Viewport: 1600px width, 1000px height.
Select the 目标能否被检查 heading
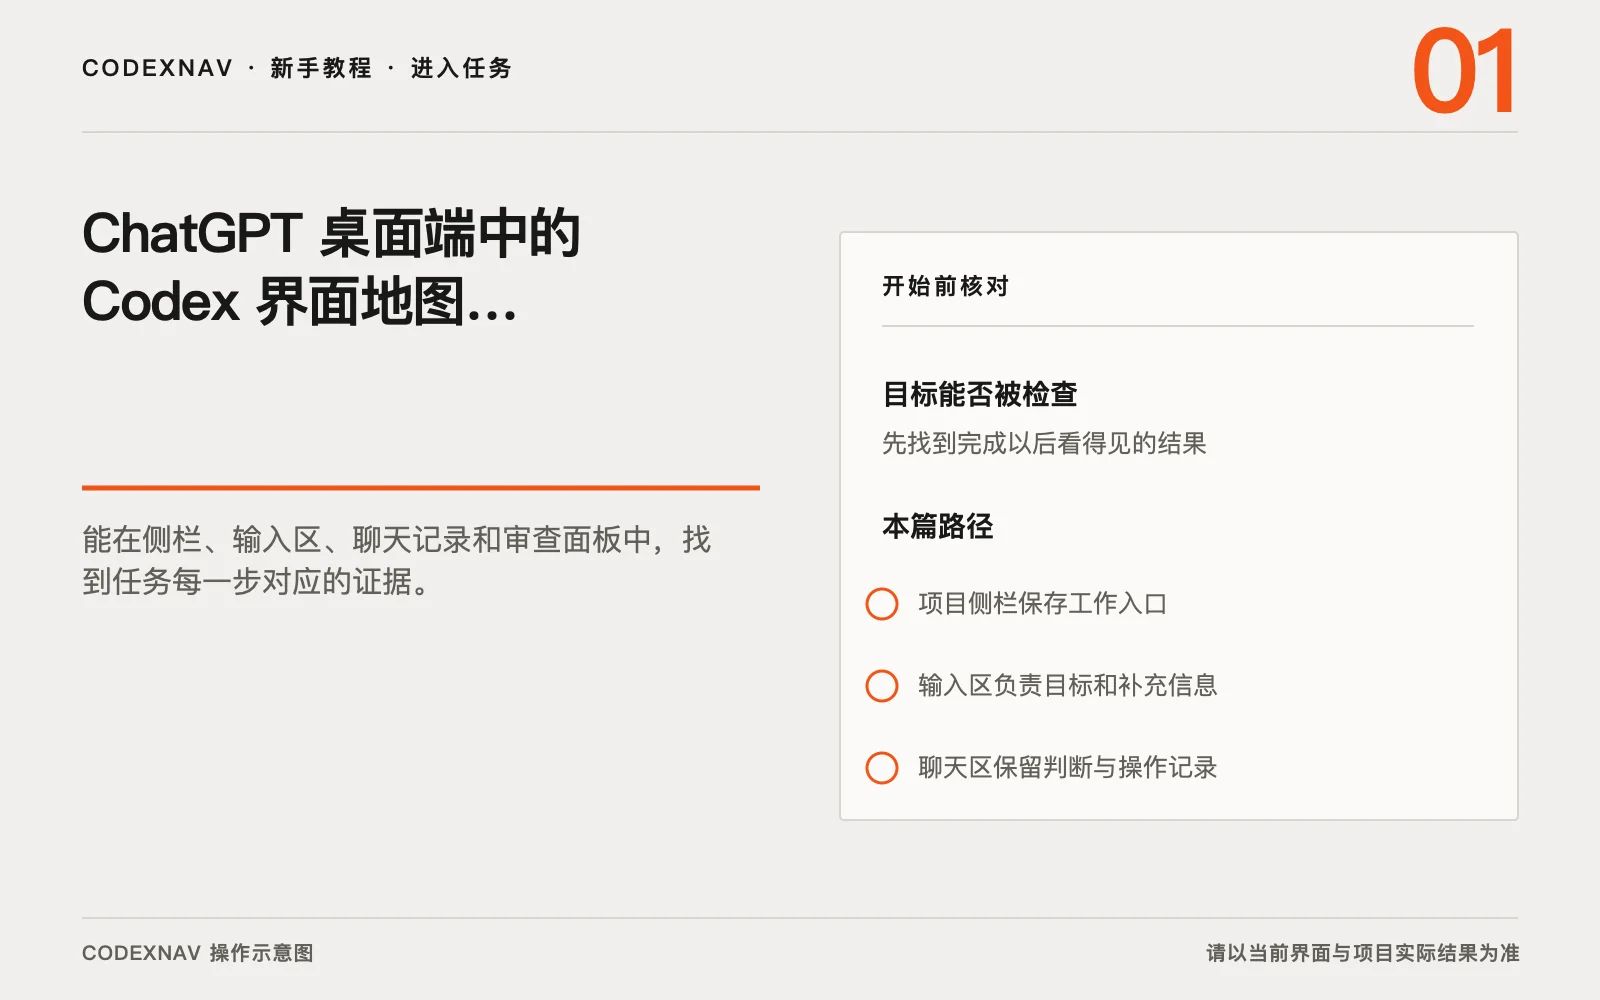[x=980, y=394]
